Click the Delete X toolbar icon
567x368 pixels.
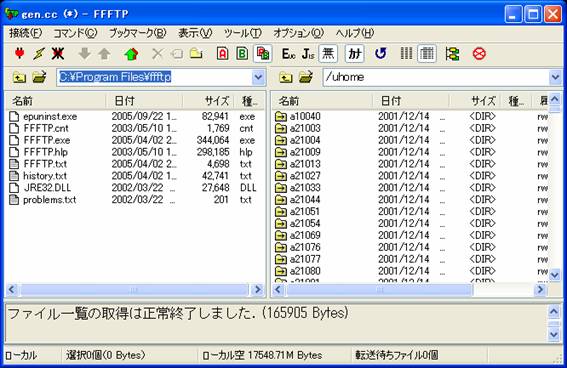pos(157,54)
